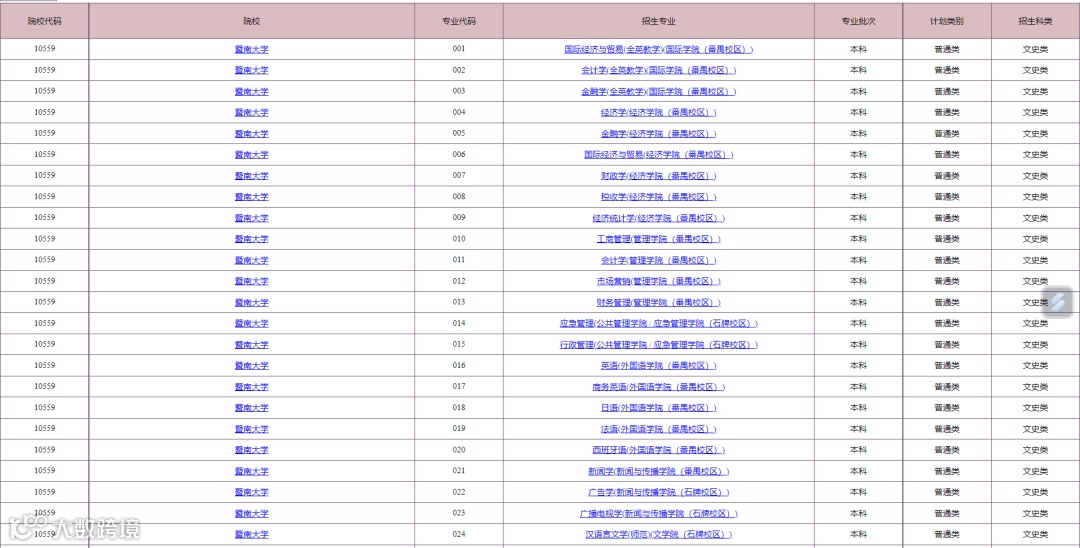Click 暨南大学 school link in row 024
Image resolution: width=1080 pixels, height=548 pixels.
tap(251, 534)
